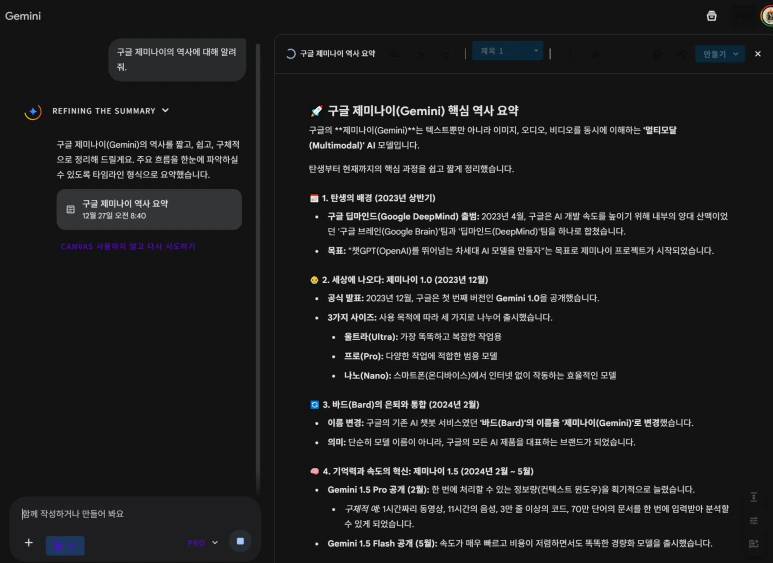Click the heading 구글 제미나이(Gemini) 핵심 역사 요약
The height and width of the screenshot is (563, 773).
point(423,110)
